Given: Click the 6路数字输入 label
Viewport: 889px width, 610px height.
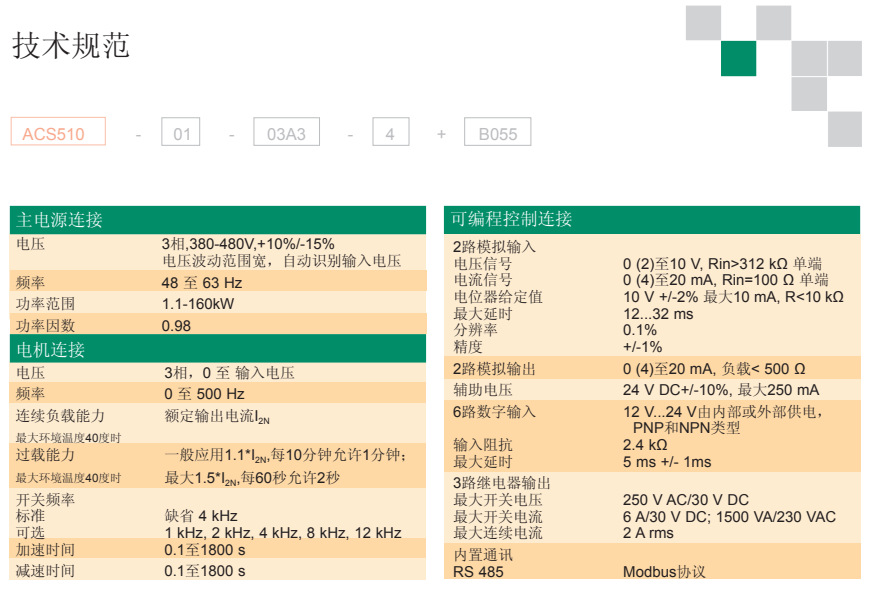Looking at the screenshot, I should (x=494, y=412).
